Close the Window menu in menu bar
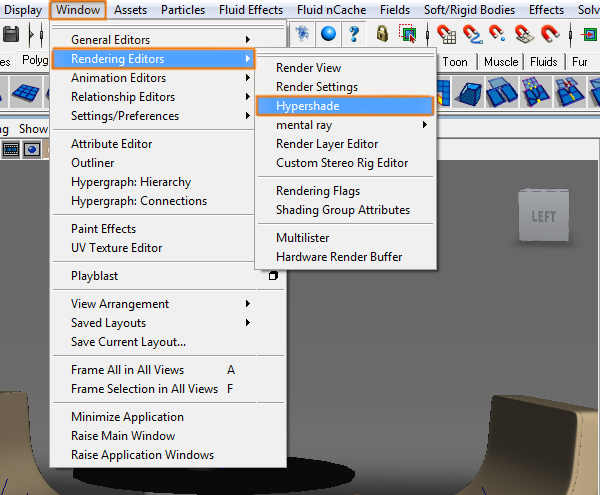Screen dimensions: 600x495 coord(78,10)
